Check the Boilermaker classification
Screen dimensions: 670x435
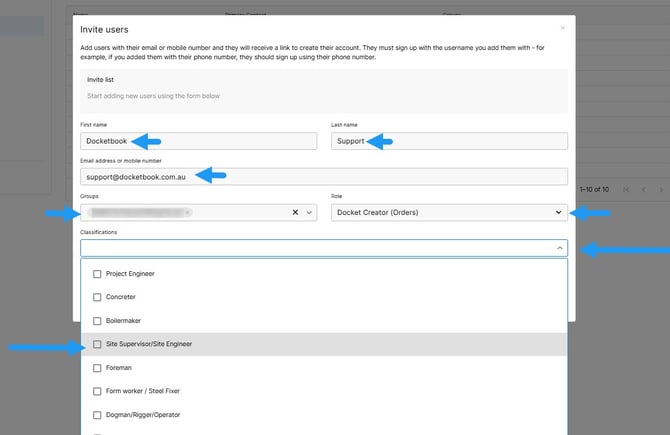(97, 321)
